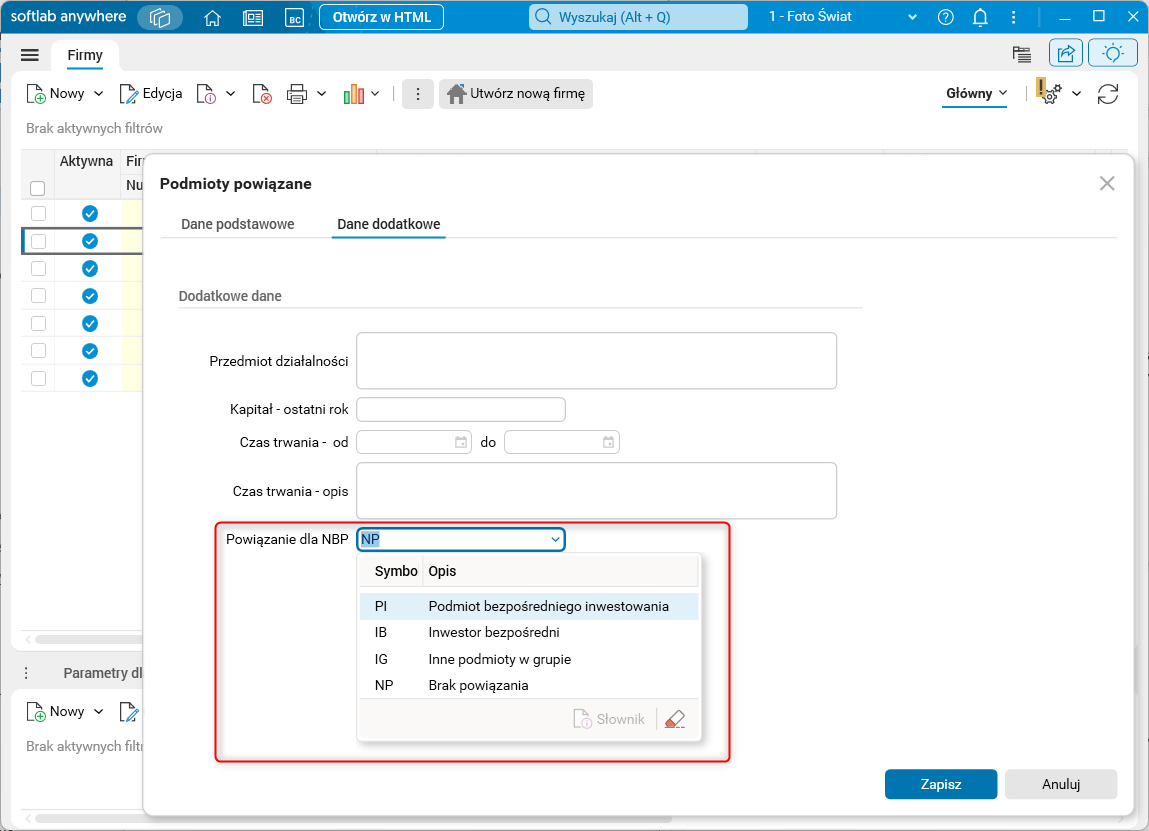Click the refresh icon
The height and width of the screenshot is (831, 1149).
pyautogui.click(x=1108, y=94)
